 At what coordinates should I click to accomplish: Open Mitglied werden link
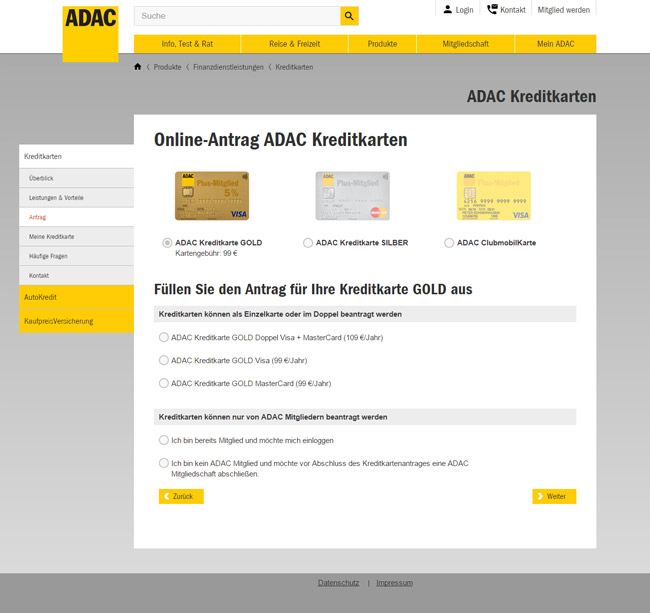point(563,10)
